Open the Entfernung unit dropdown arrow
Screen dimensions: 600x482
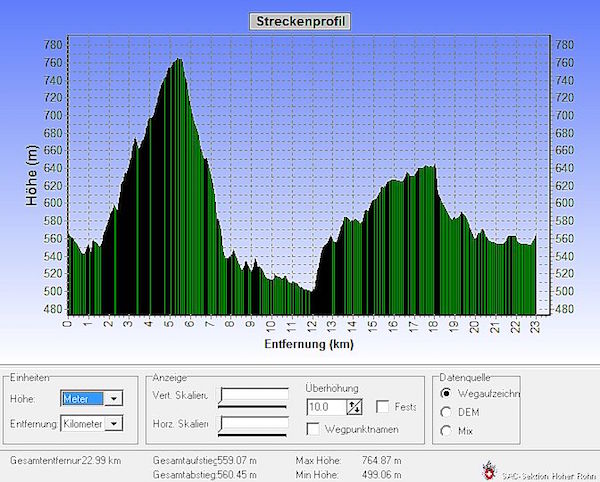coord(113,424)
